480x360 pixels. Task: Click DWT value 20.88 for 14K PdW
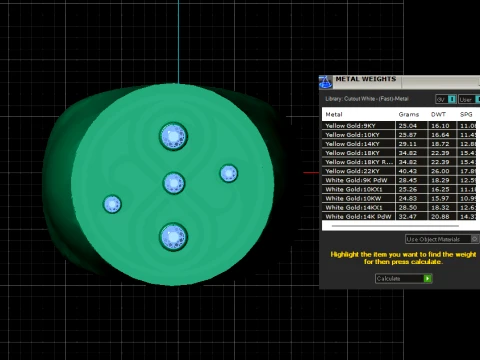click(440, 216)
